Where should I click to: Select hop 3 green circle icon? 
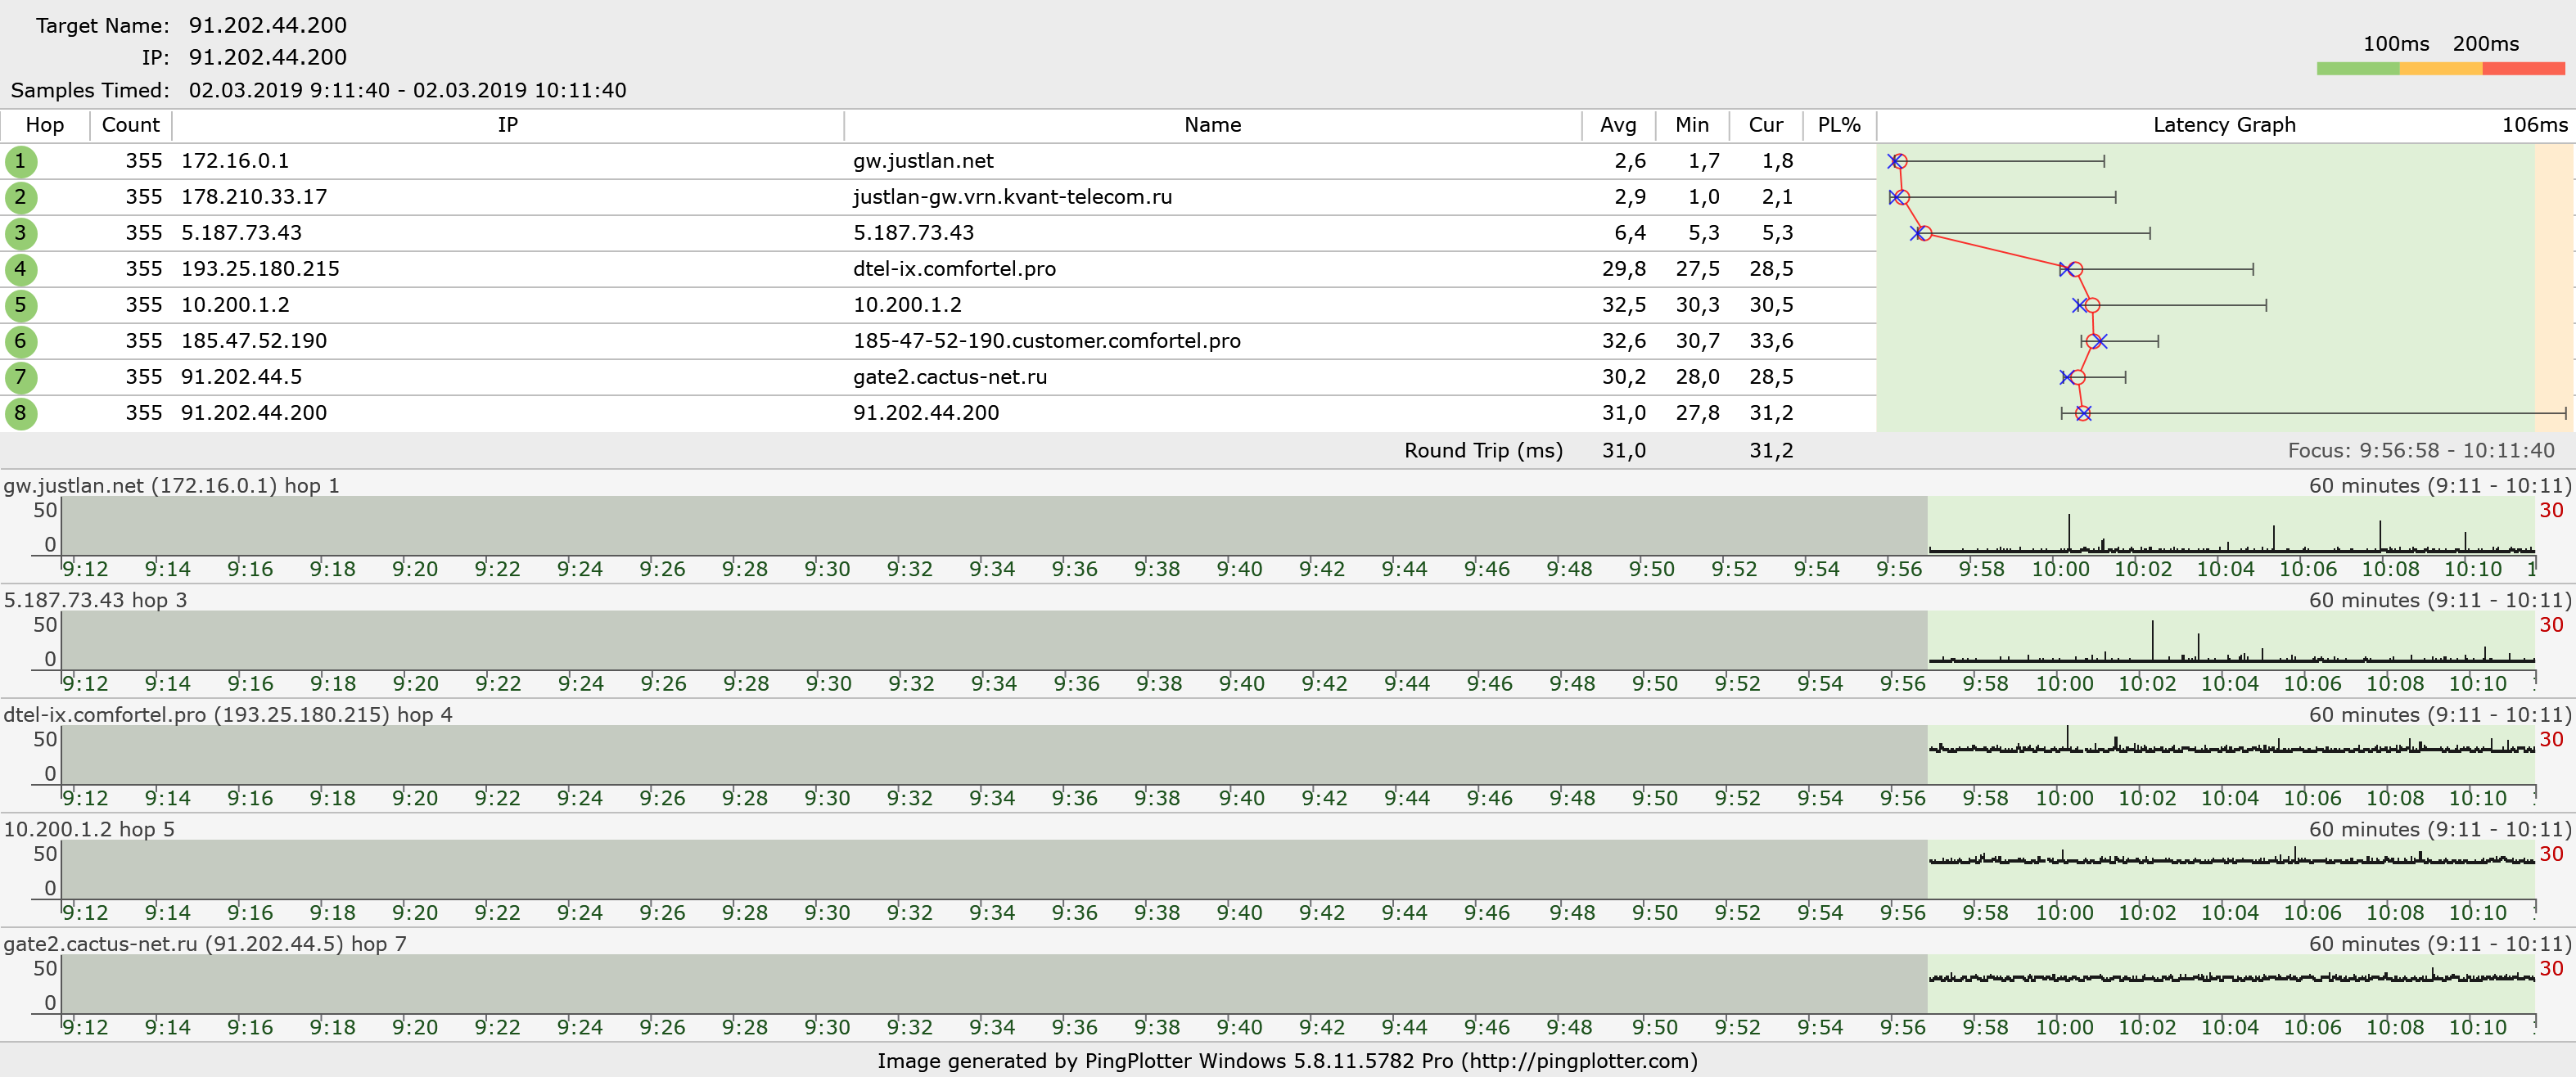coord(20,233)
